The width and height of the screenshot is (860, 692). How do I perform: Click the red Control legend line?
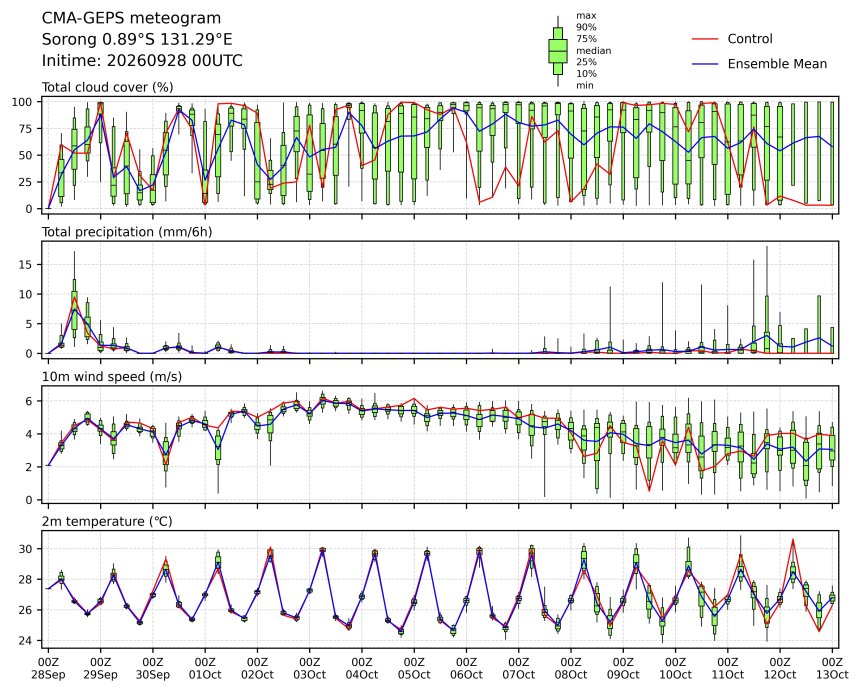[705, 39]
